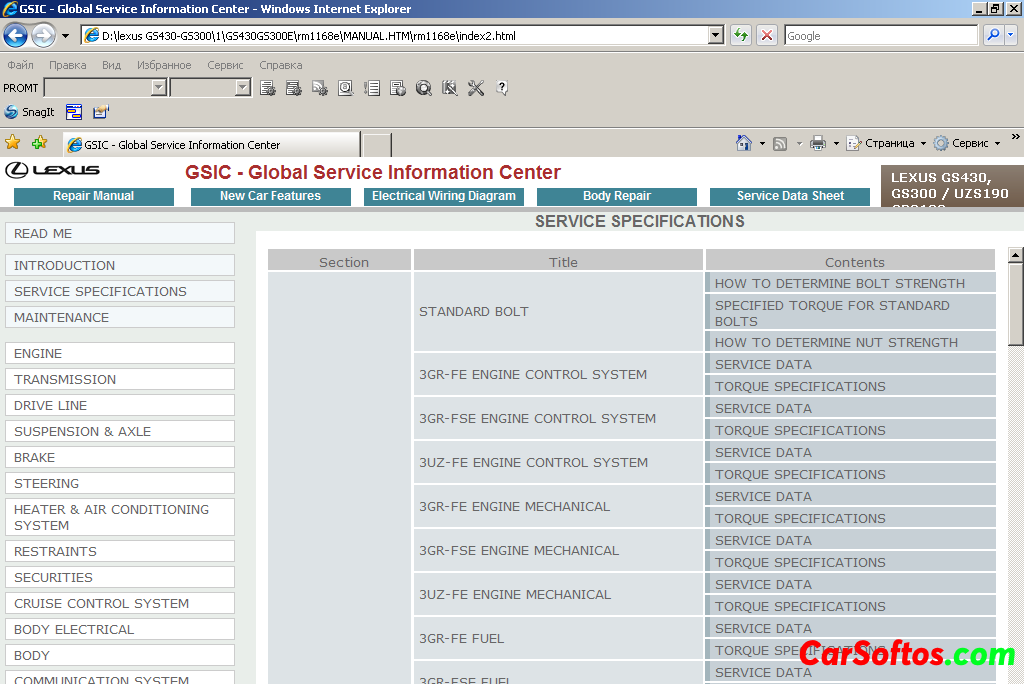The width and height of the screenshot is (1024, 684).
Task: Click the Add to Favorites star-plus icon
Action: pos(40,143)
